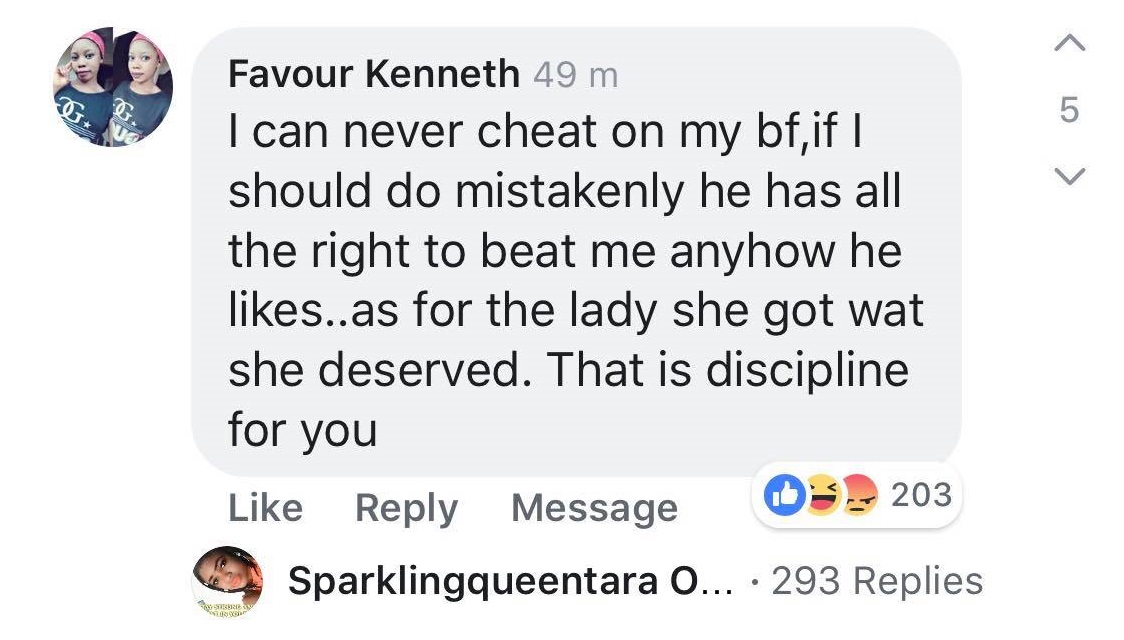Screen dimensions: 1124x640
Task: Open Favour Kenneth's profile picture
Action: pos(112,87)
